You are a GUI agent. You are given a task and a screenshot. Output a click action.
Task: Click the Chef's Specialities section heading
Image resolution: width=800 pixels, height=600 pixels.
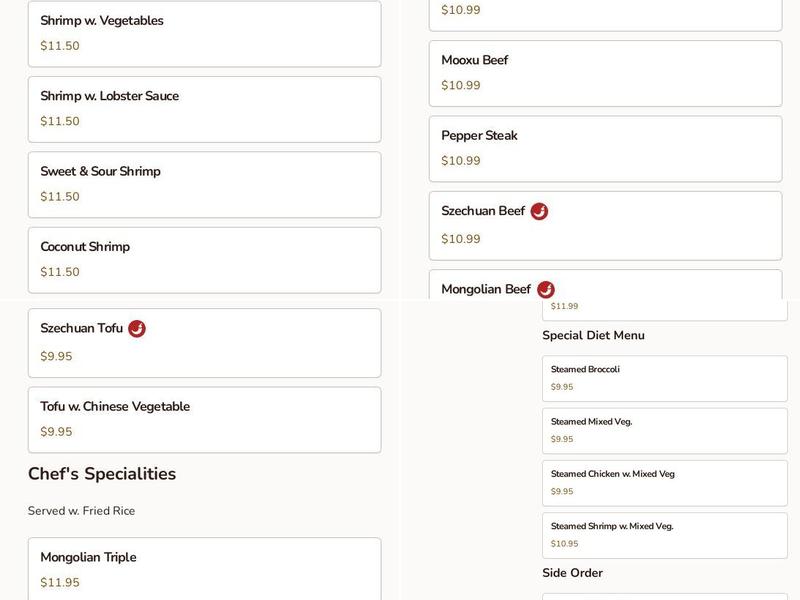coord(102,474)
